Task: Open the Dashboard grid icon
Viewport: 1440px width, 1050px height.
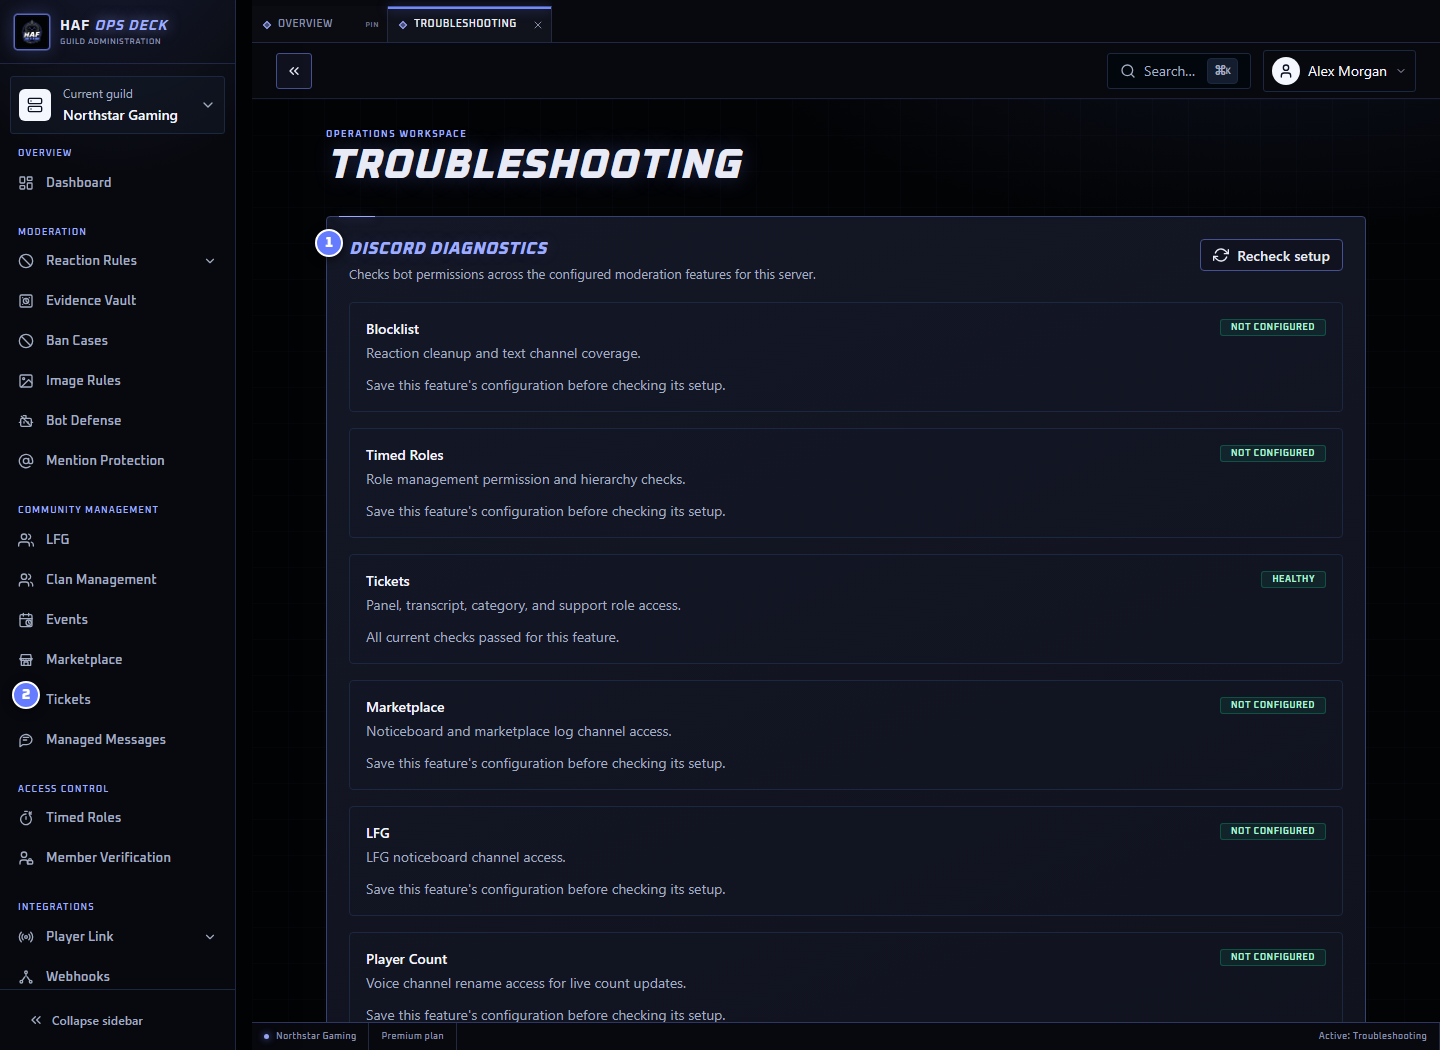Action: tap(26, 183)
